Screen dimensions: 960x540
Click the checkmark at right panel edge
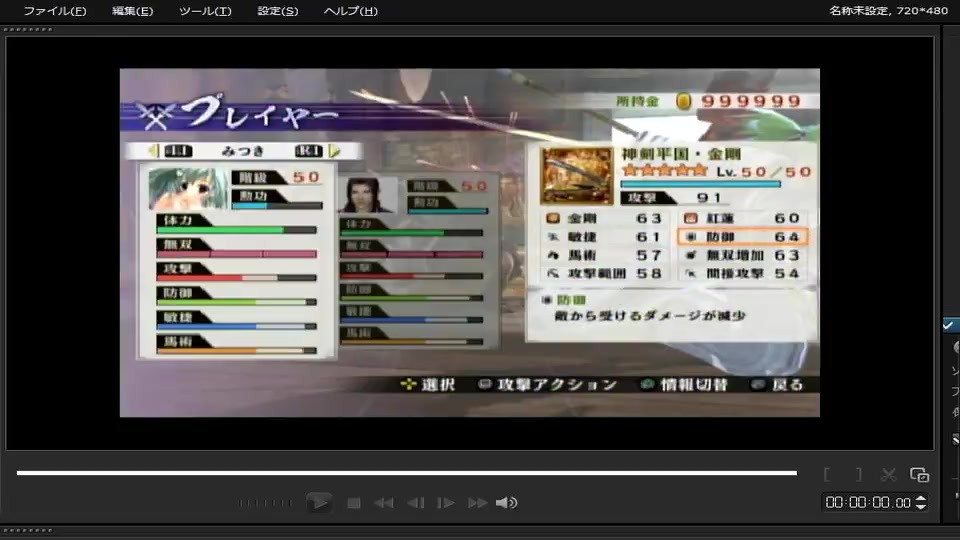(x=948, y=325)
